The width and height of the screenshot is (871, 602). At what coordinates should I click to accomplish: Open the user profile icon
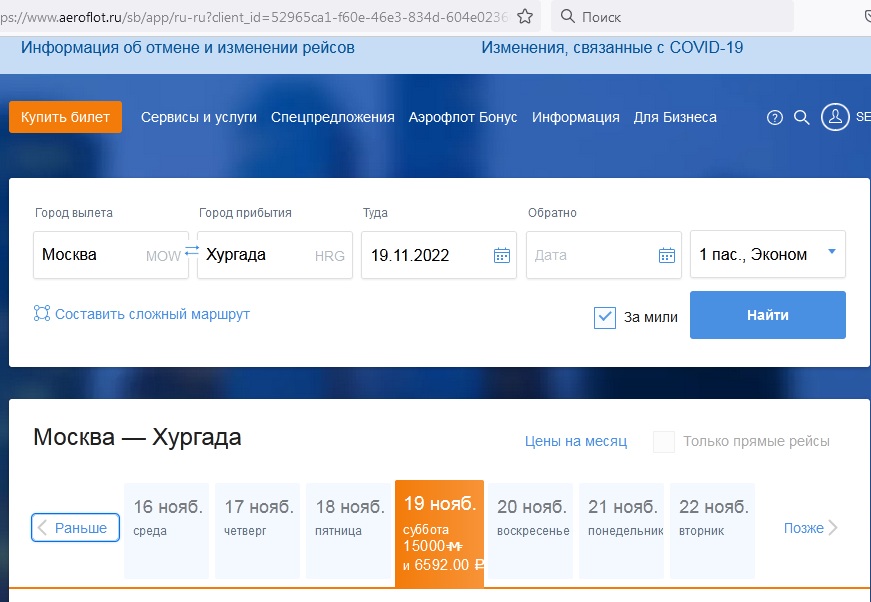tap(835, 117)
